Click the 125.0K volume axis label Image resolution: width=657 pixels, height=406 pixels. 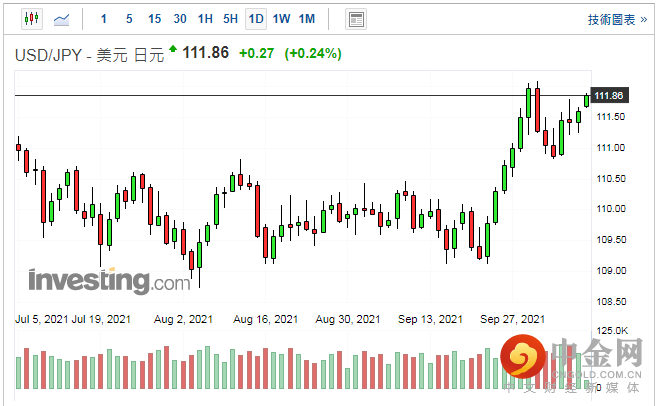[612, 331]
